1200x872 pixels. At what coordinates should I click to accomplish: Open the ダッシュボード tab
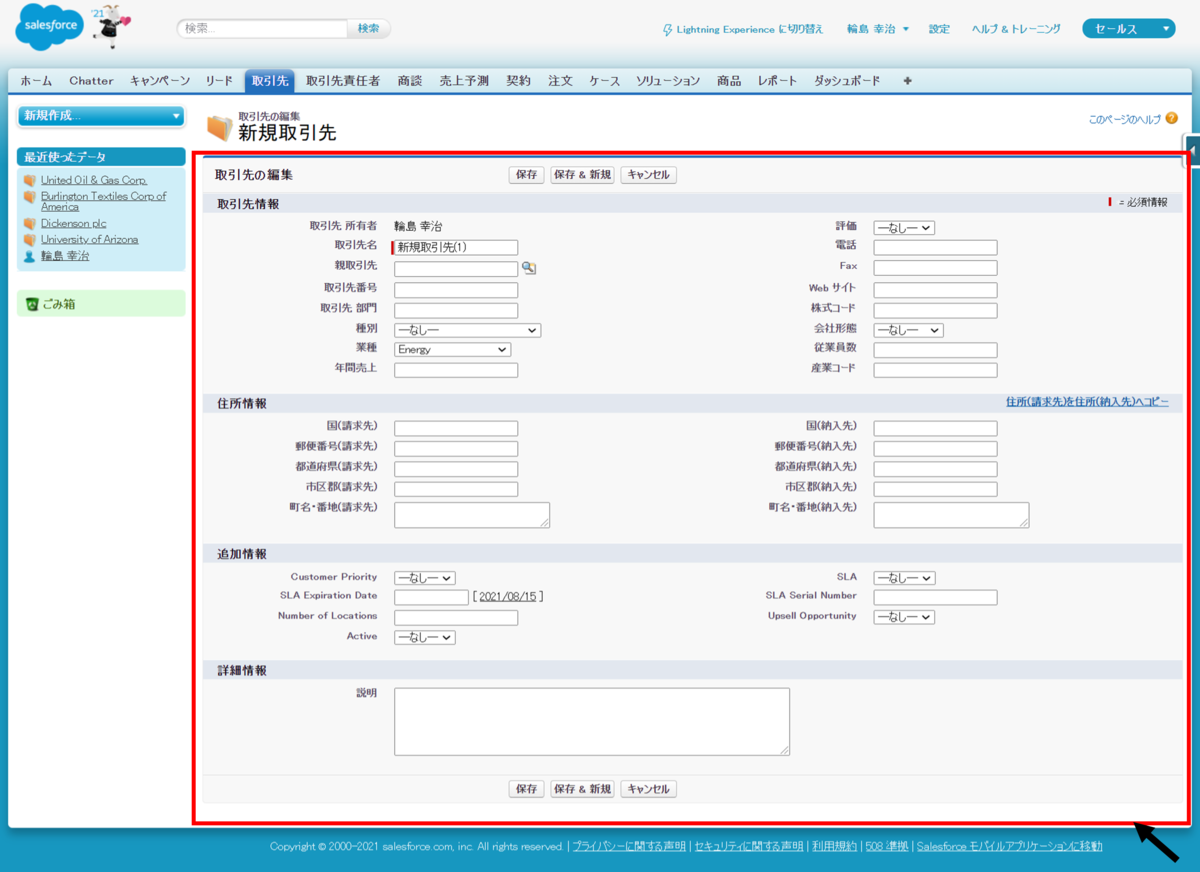847,81
